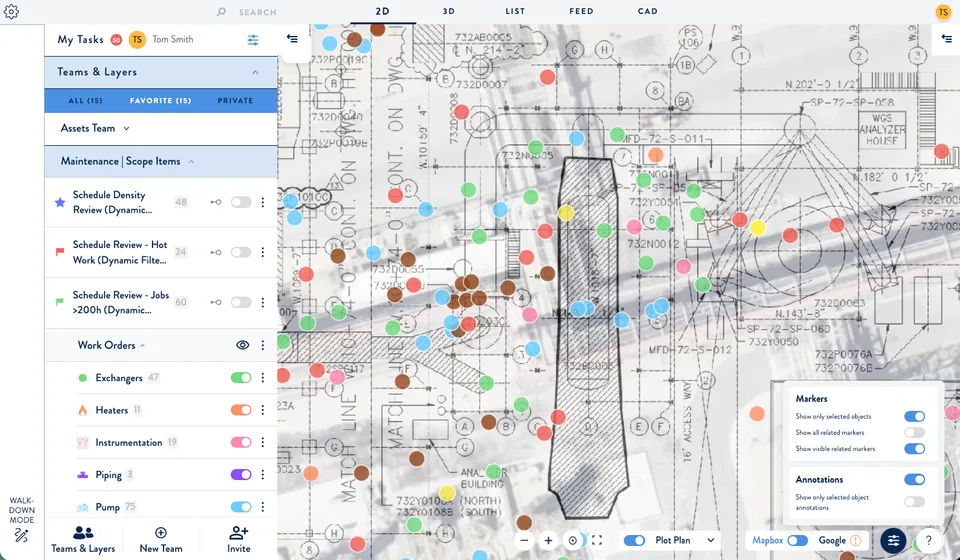Screen dimensions: 960x560
Task: Collapse the left panel using the arrow icon
Action: pyautogui.click(x=293, y=39)
